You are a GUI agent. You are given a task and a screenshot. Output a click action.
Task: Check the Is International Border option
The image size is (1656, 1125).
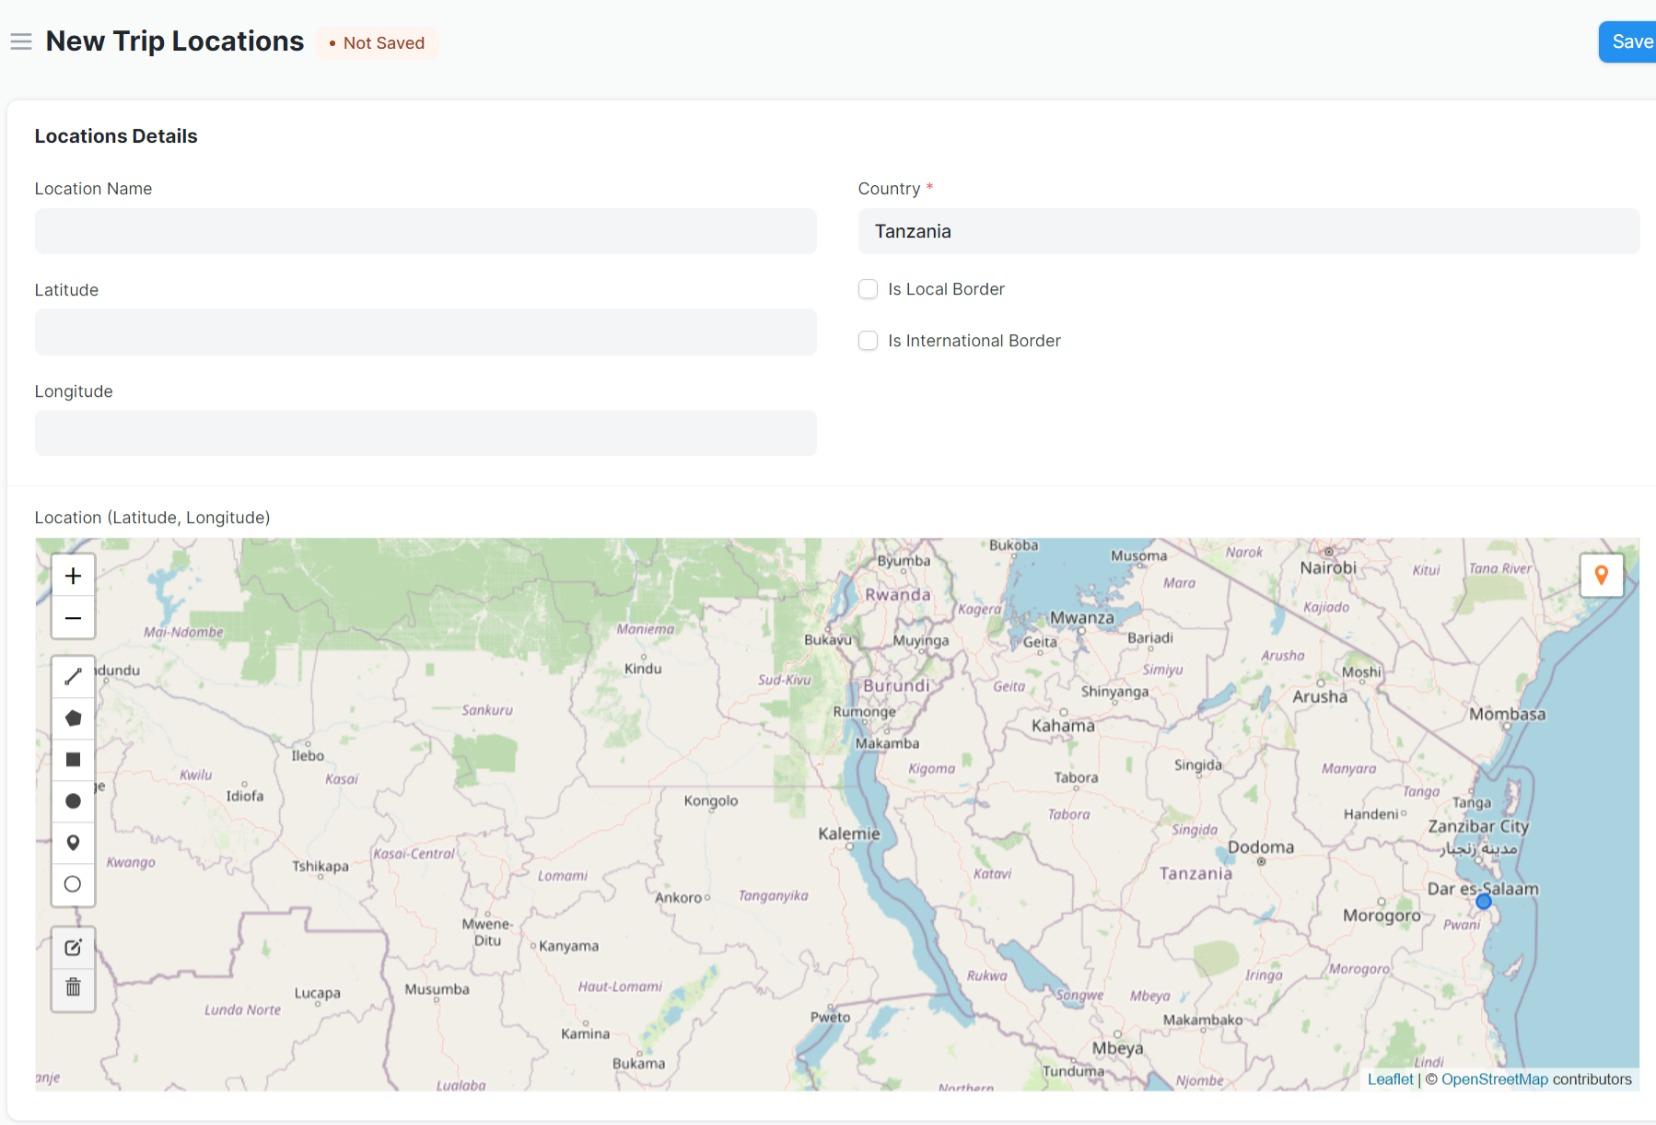868,341
